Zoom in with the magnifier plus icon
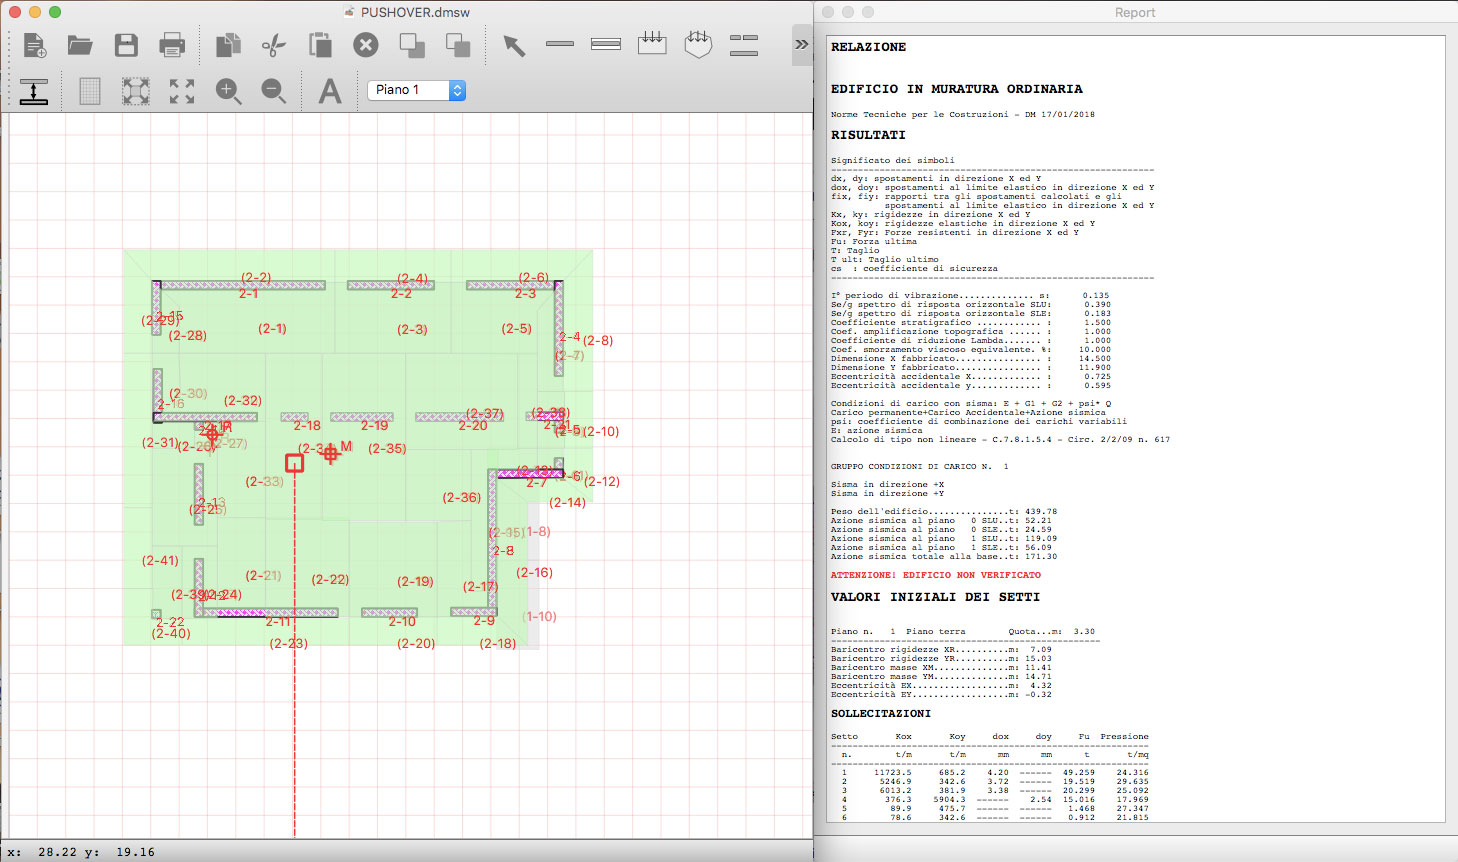This screenshot has height=862, width=1458. coord(228,91)
